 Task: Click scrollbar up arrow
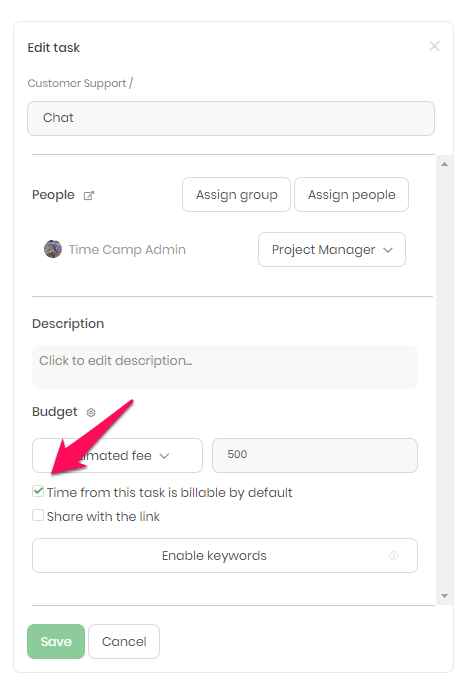[x=445, y=164]
